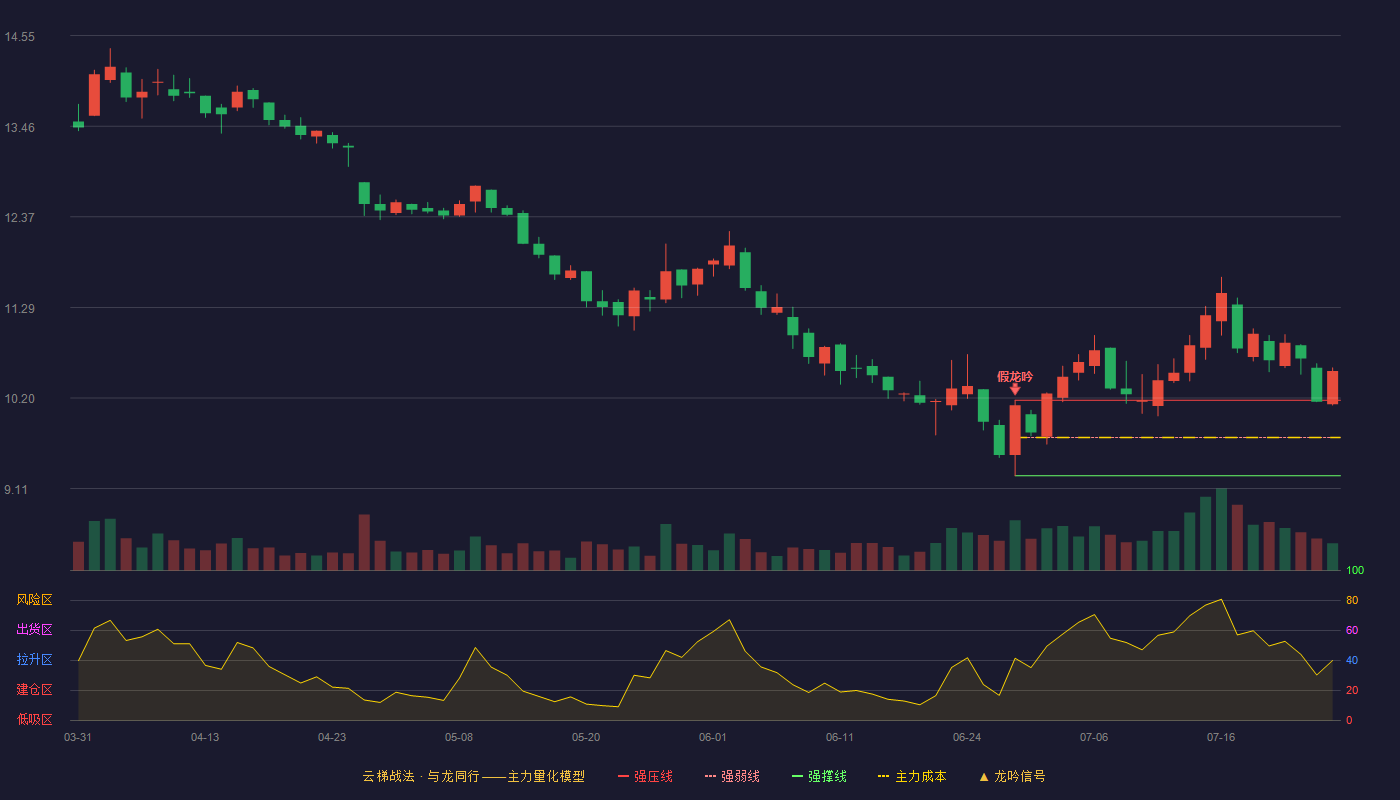Click the 07-16 date label
This screenshot has width=1400, height=800.
click(1221, 737)
